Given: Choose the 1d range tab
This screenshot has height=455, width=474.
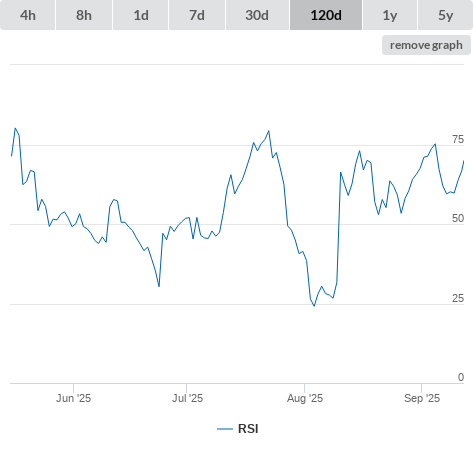Looking at the screenshot, I should 141,15.
